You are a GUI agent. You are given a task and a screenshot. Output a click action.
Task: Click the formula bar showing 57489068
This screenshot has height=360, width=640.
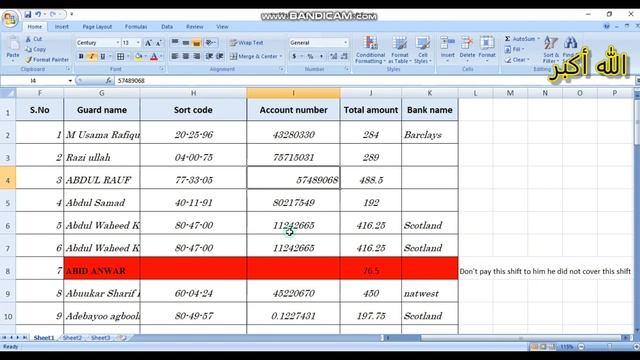(375, 81)
